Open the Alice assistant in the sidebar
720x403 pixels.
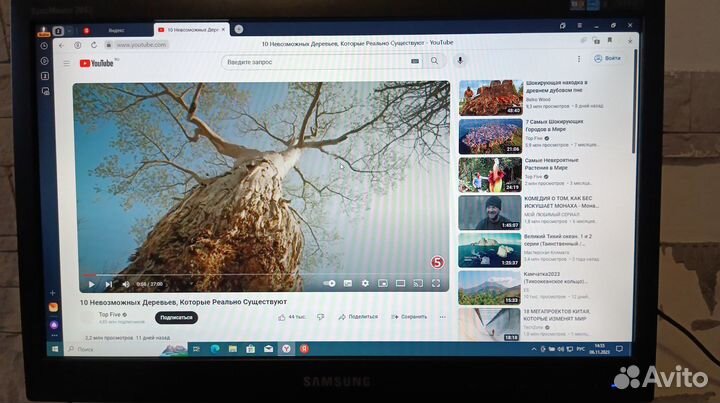(54, 325)
